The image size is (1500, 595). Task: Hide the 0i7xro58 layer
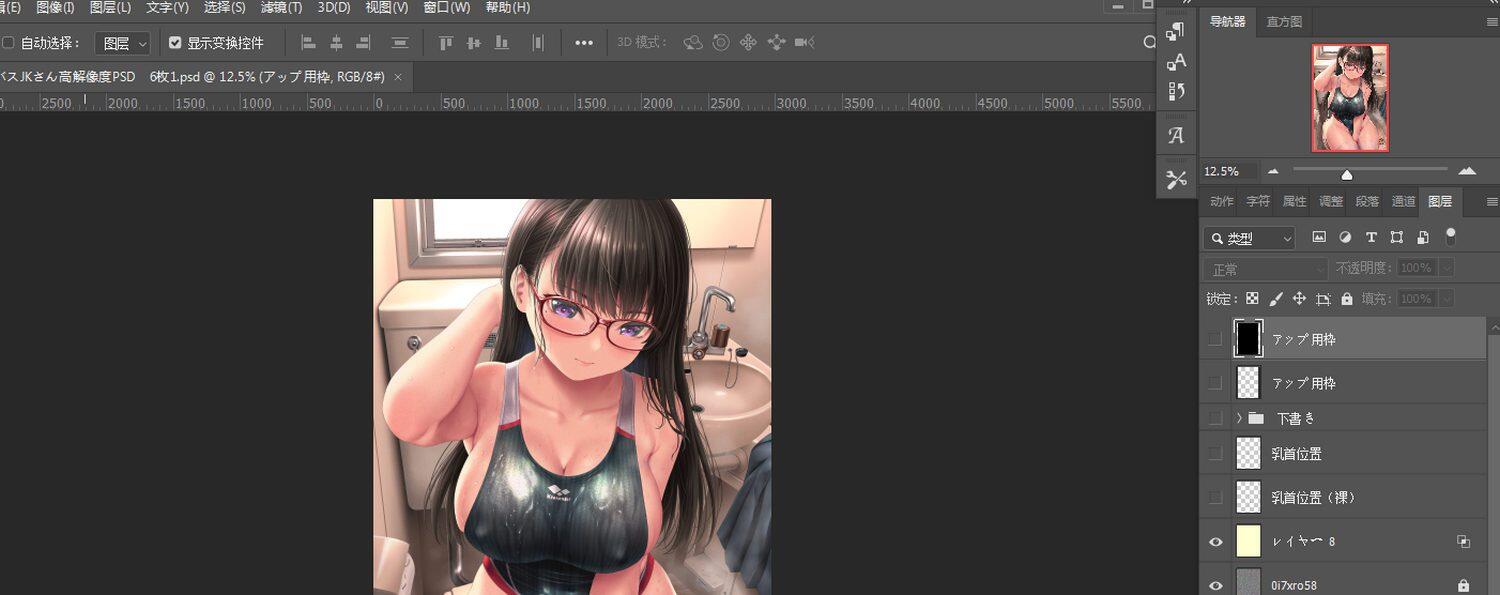(1216, 586)
